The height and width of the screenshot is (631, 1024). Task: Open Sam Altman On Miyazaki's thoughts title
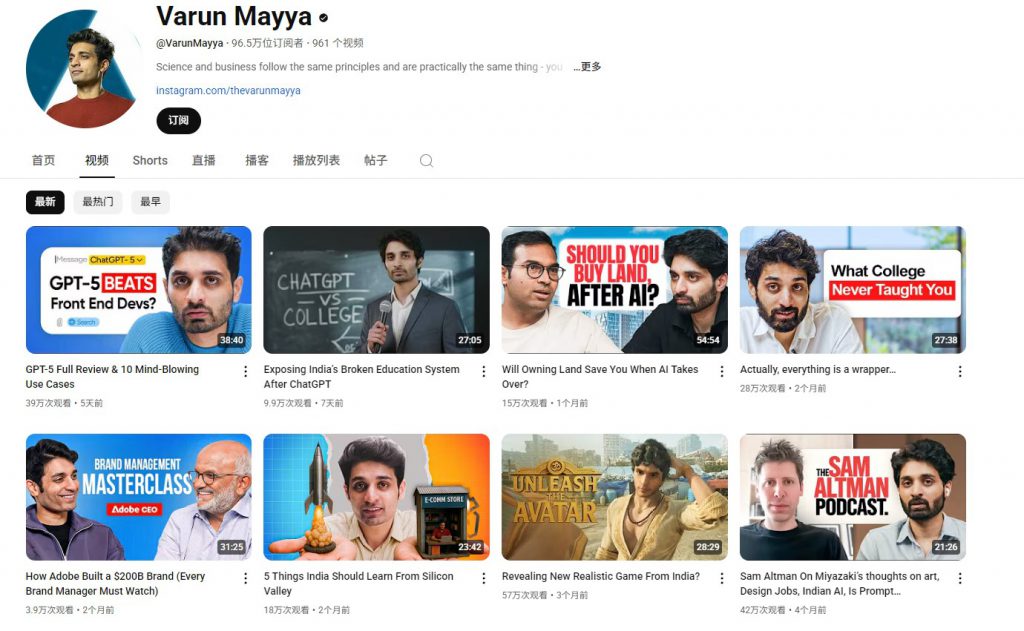(840, 584)
